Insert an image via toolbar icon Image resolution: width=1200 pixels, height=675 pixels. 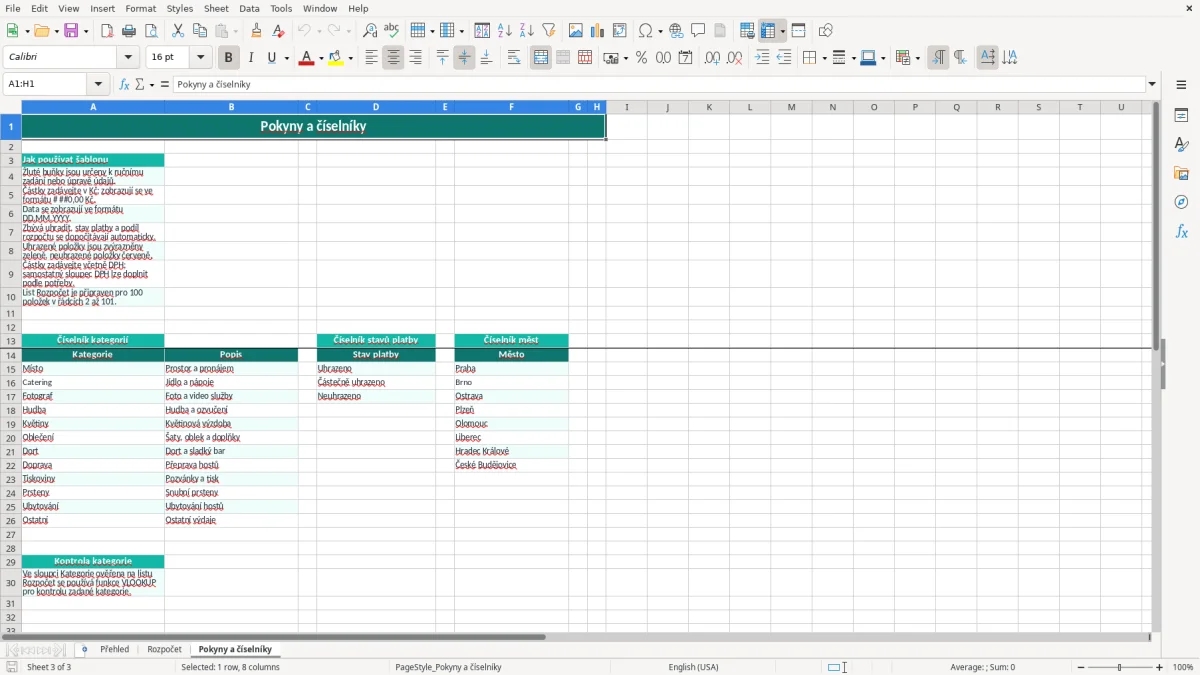576,31
